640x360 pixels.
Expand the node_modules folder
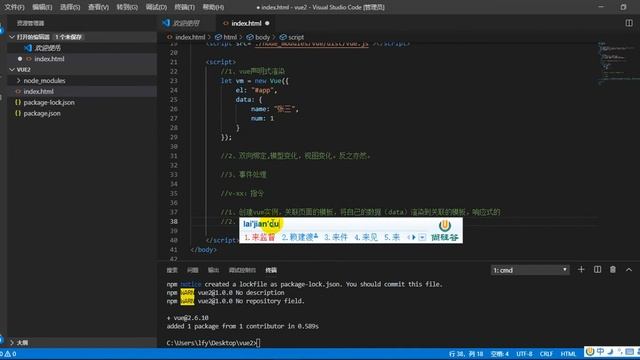point(18,80)
